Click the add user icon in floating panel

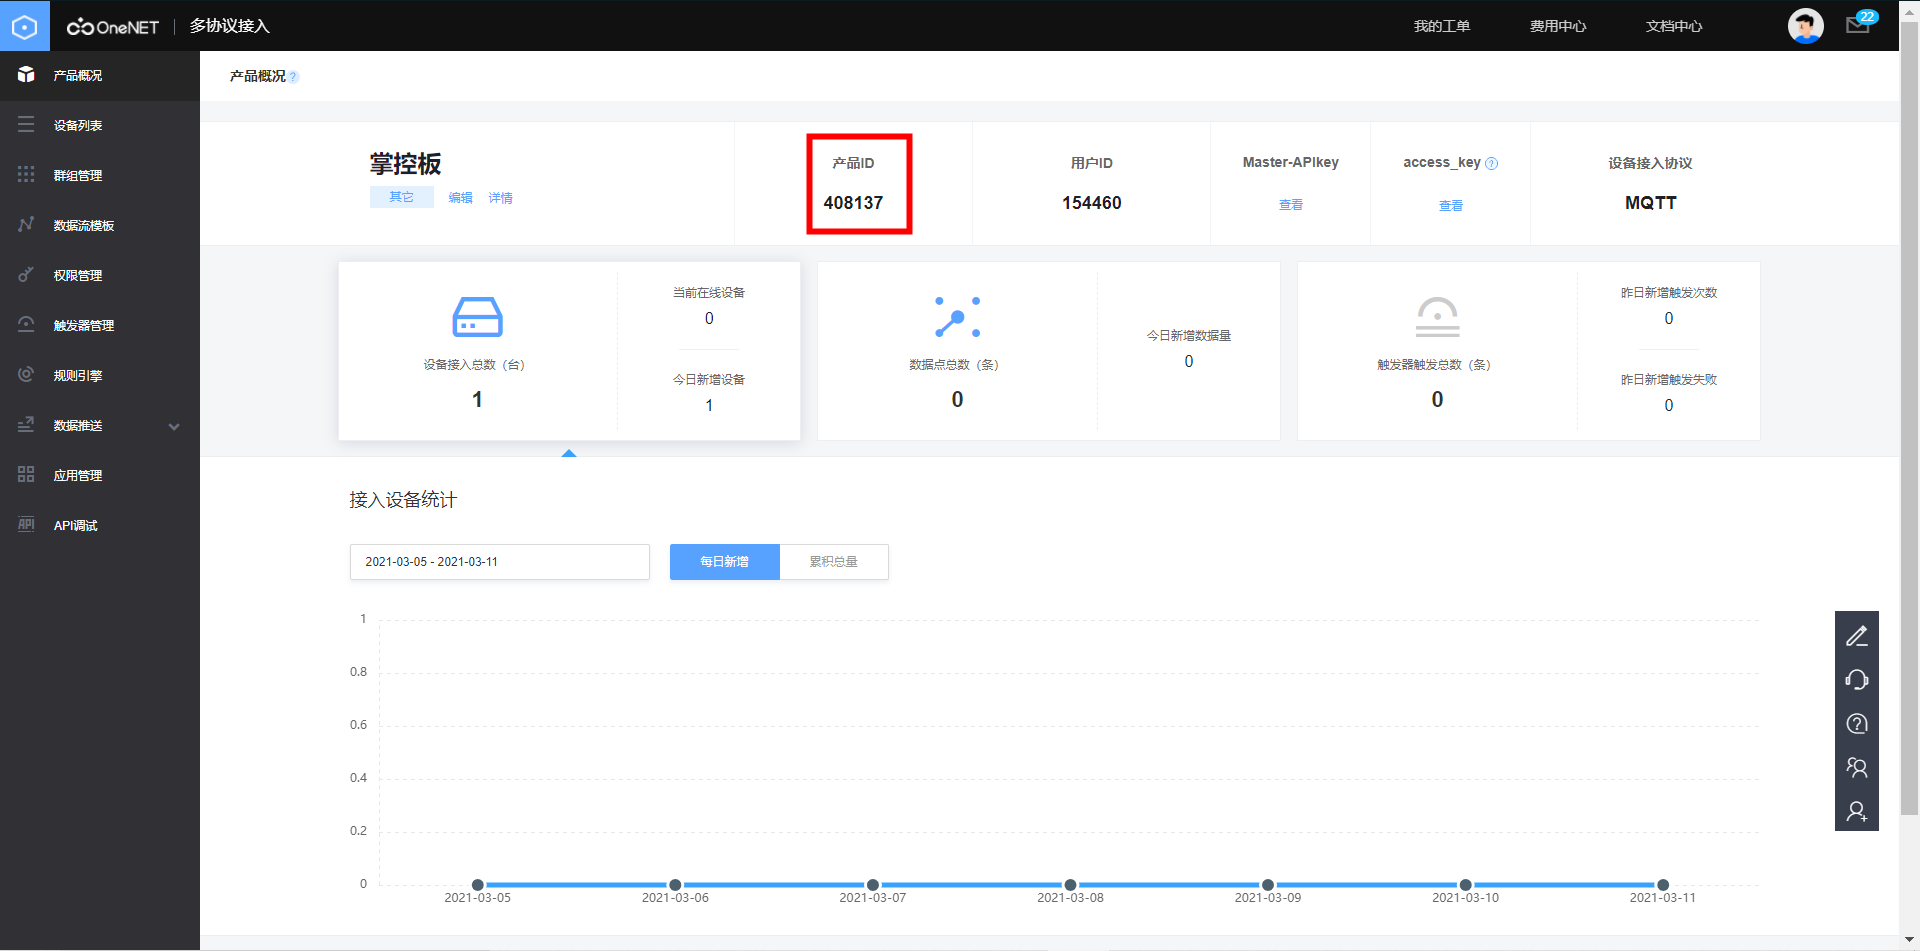pos(1857,811)
